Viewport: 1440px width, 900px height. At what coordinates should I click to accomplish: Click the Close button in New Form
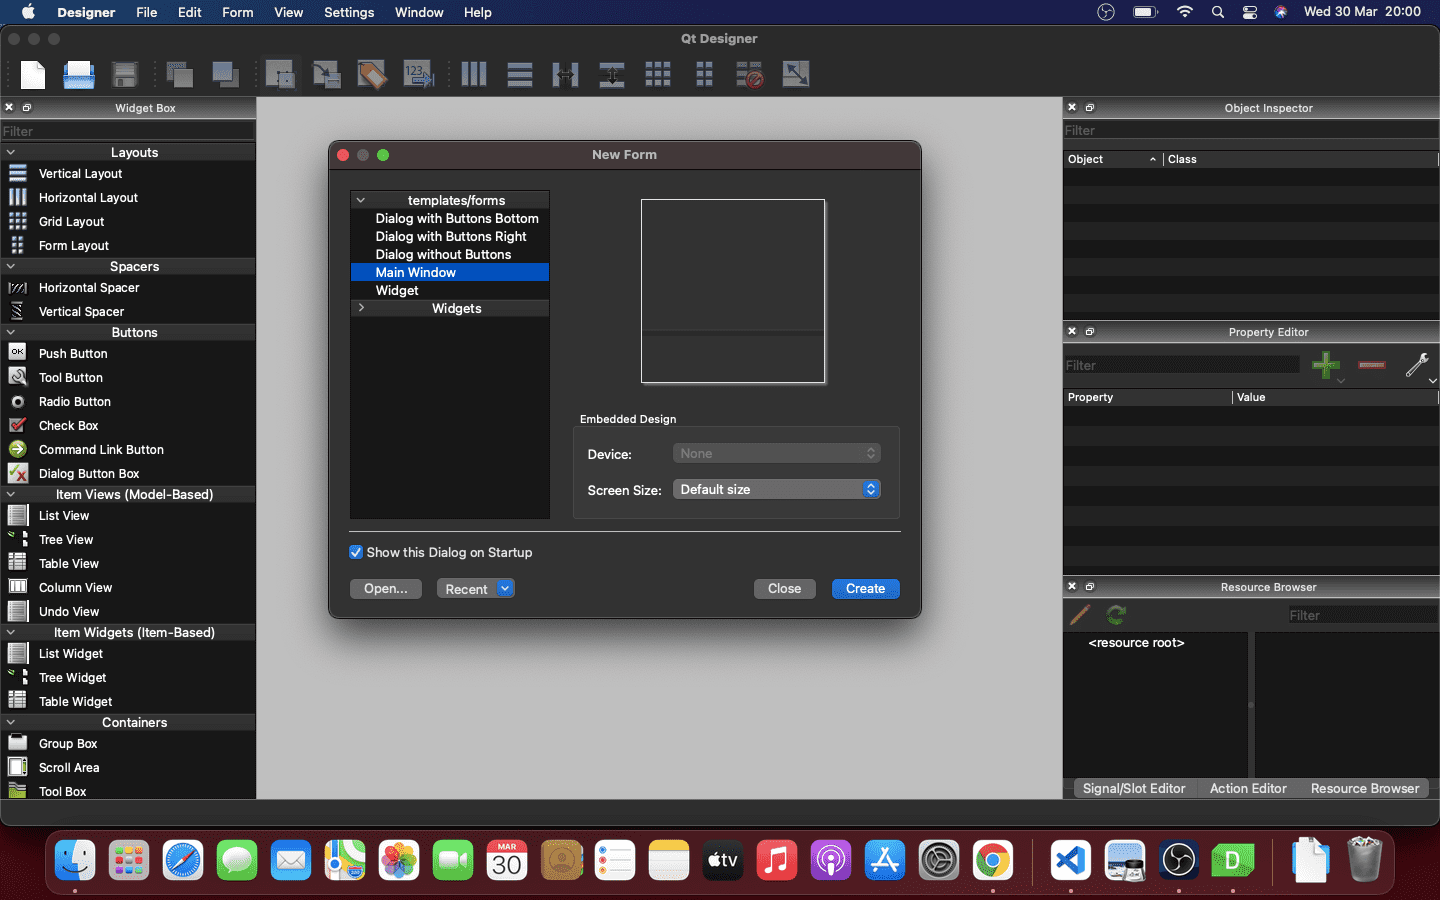(784, 588)
